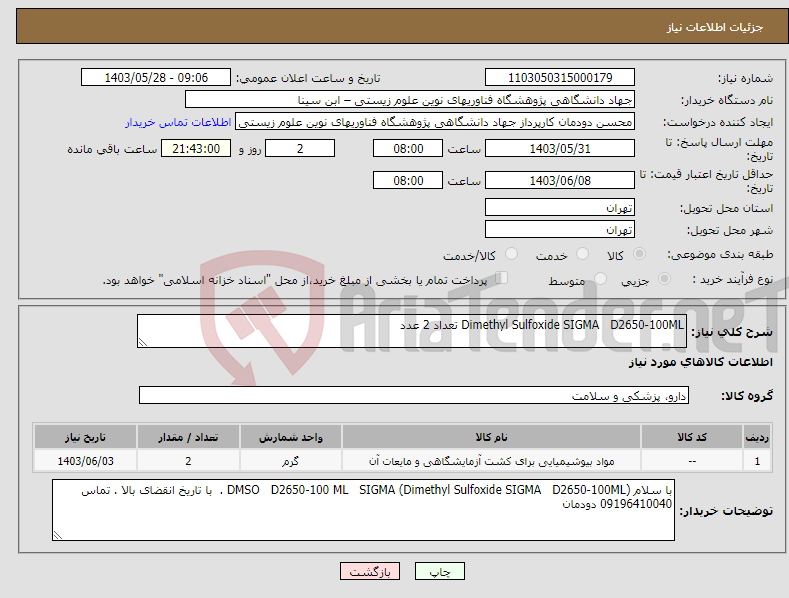Toggle the Islamic treasury payment checkbox
The width and height of the screenshot is (789, 598).
(501, 278)
